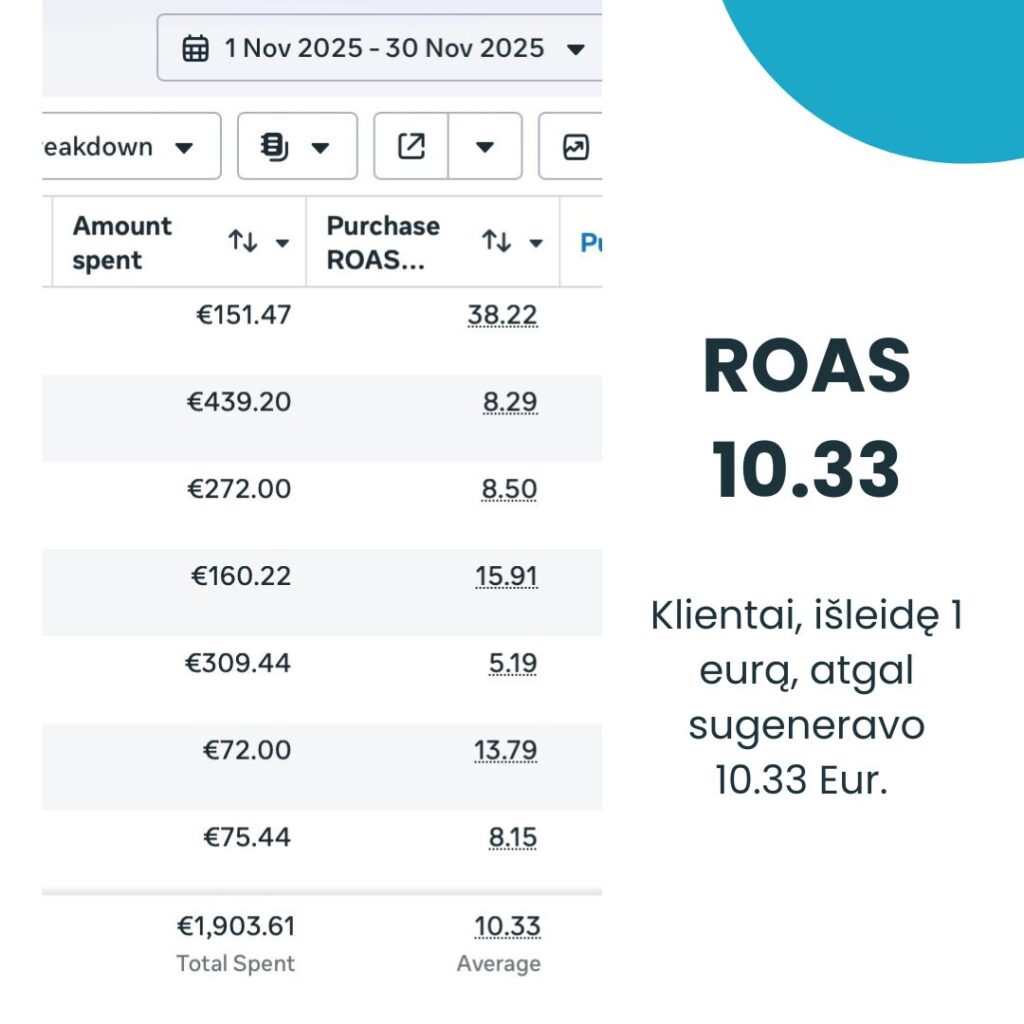This screenshot has width=1024, height=1024.
Task: Click the 15.91 ROAS value
Action: [506, 577]
